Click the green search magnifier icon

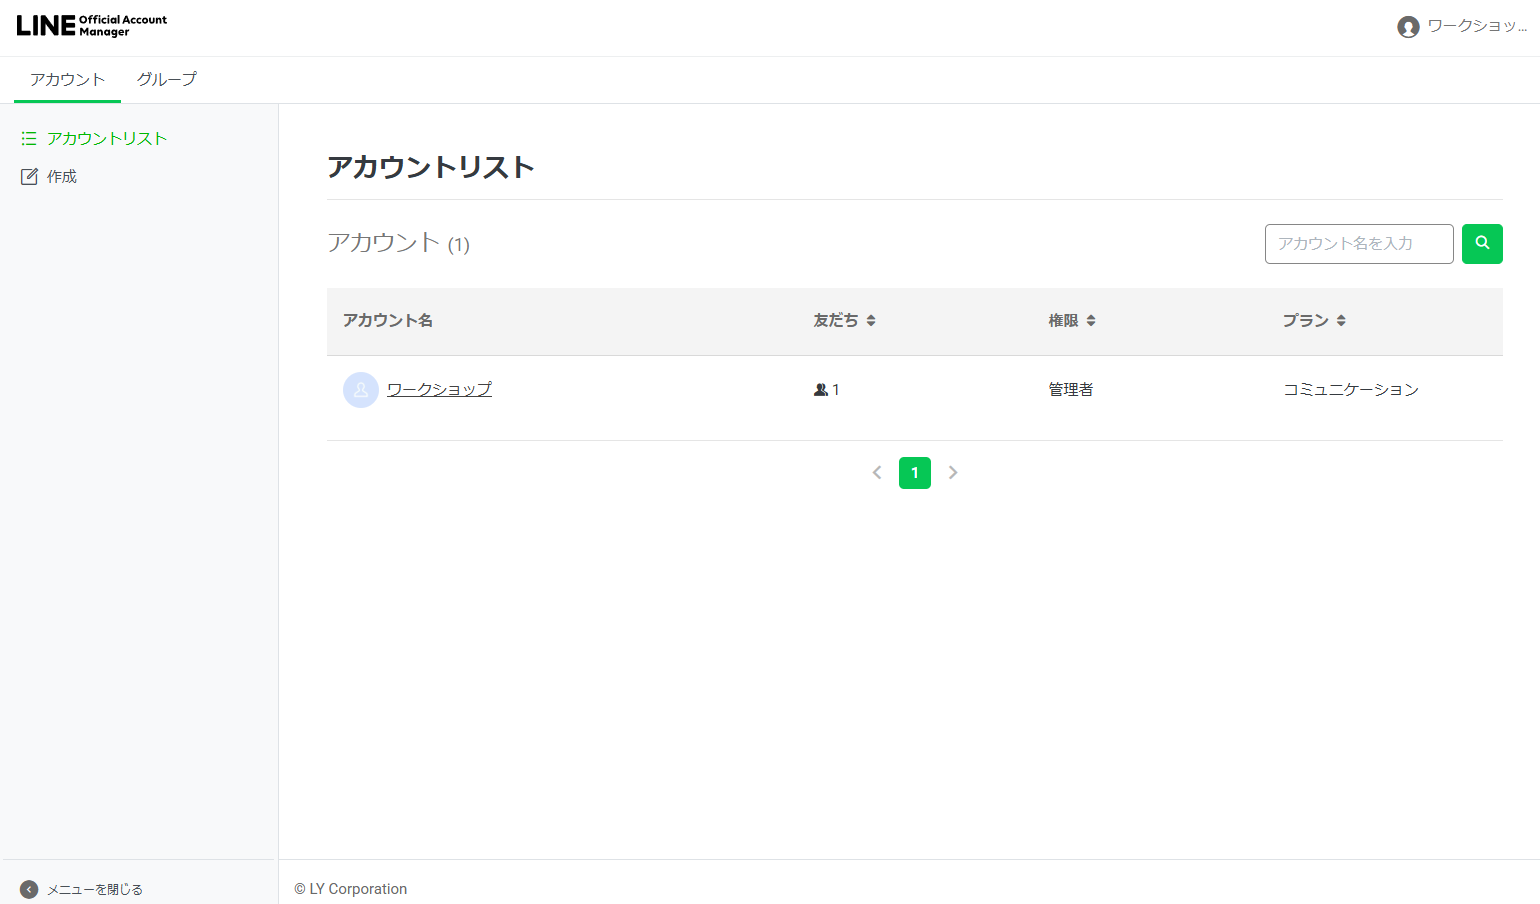[x=1482, y=243]
